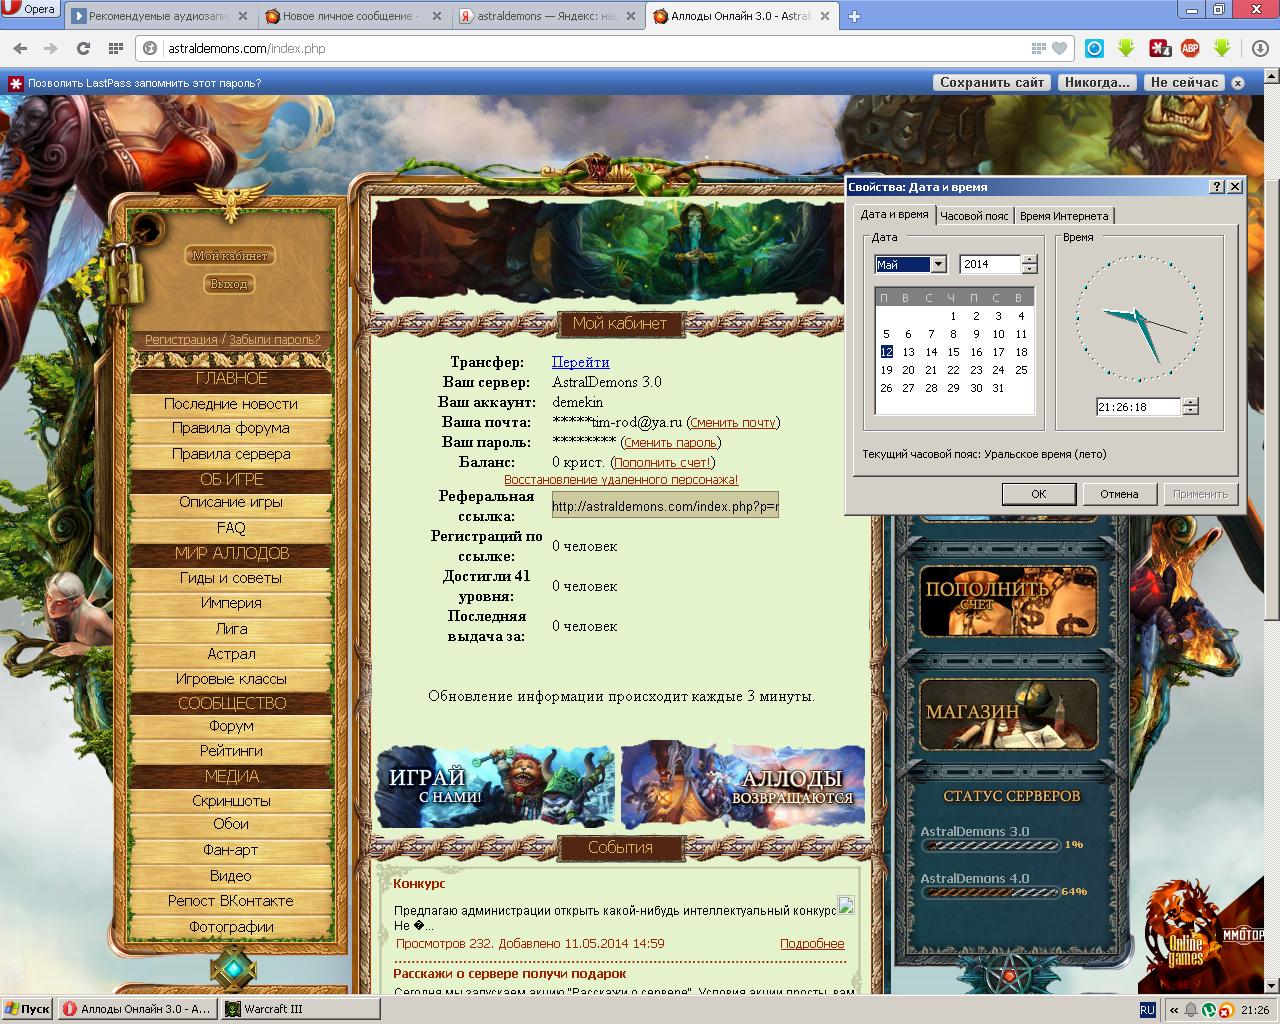Select the 'Дата и время' tab
This screenshot has width=1280, height=1024.
coord(894,214)
